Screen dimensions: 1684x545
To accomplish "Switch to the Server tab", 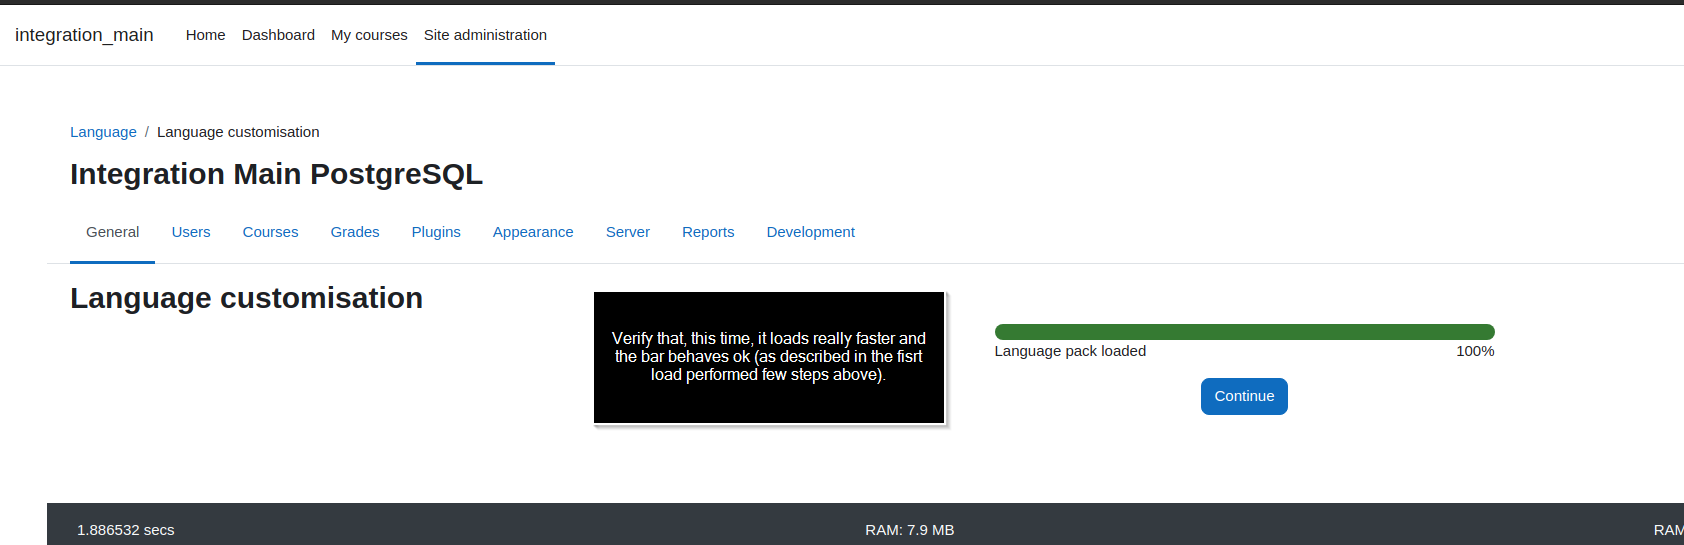I will pyautogui.click(x=628, y=232).
